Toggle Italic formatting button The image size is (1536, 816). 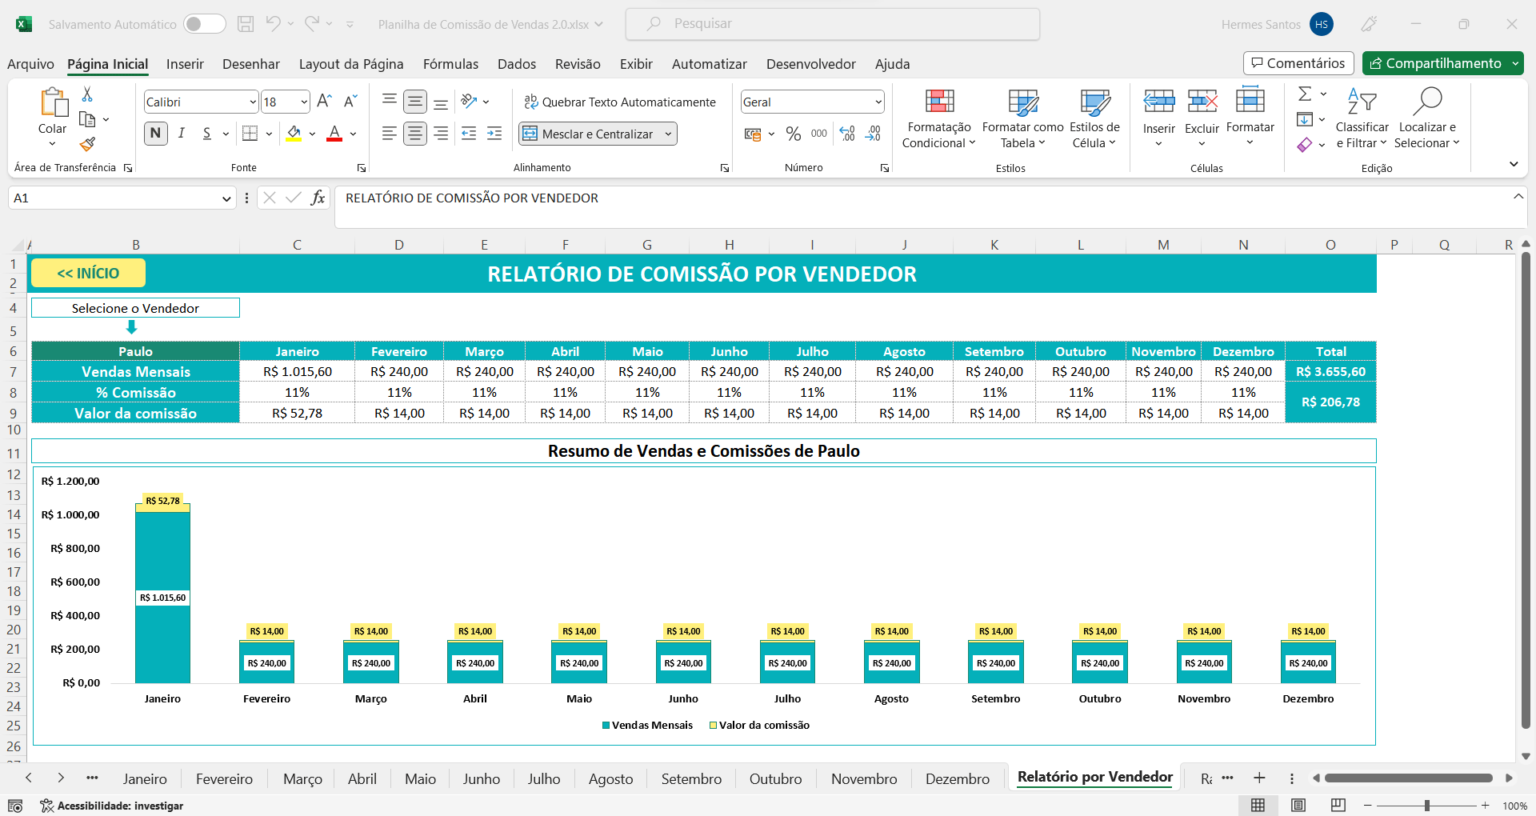click(181, 133)
